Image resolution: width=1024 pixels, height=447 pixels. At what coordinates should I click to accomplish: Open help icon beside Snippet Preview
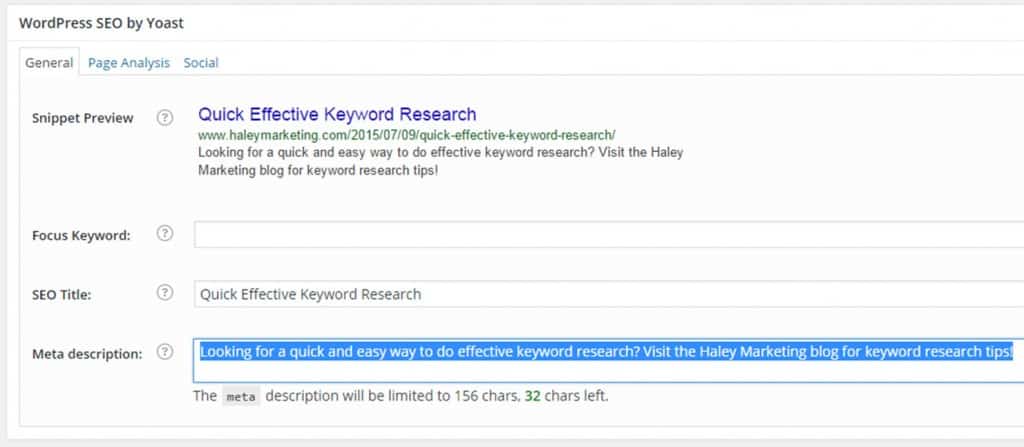click(x=165, y=118)
